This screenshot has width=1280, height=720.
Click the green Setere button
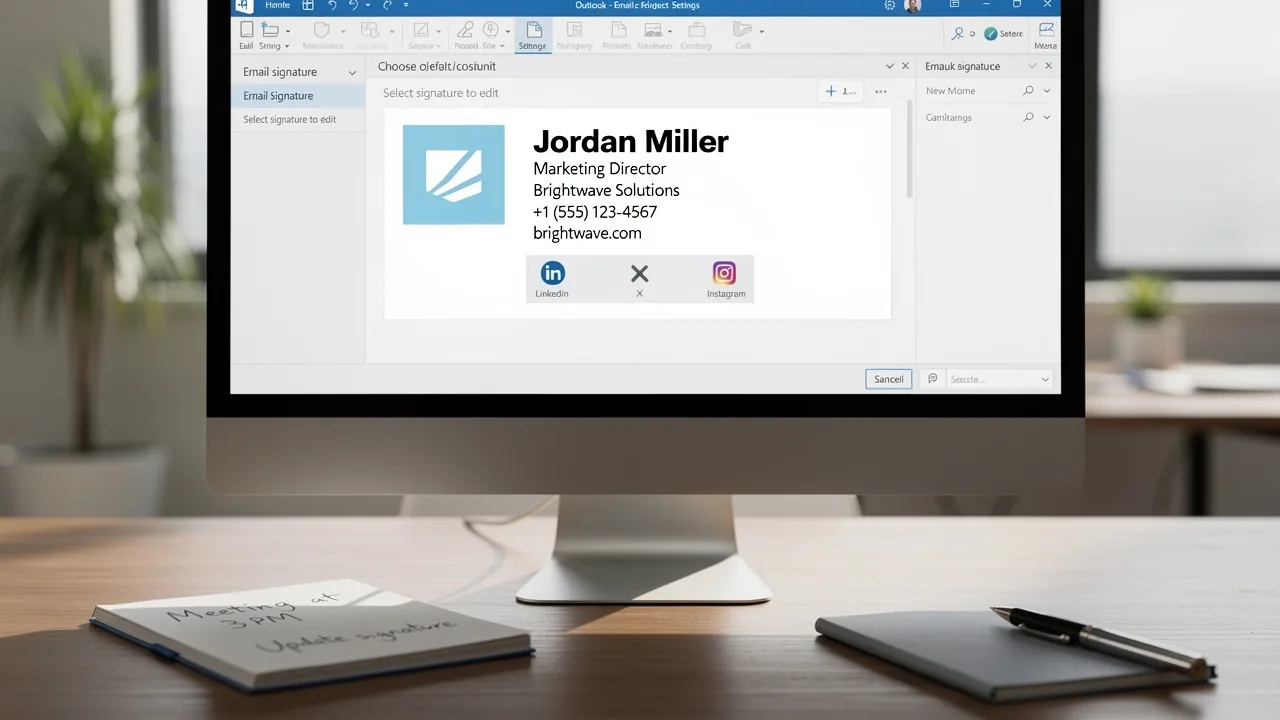point(1004,33)
